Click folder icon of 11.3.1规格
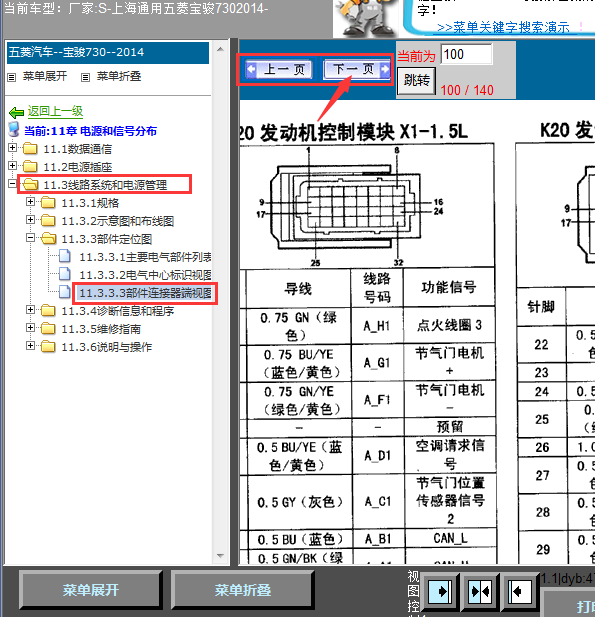595x617 pixels. (48, 203)
